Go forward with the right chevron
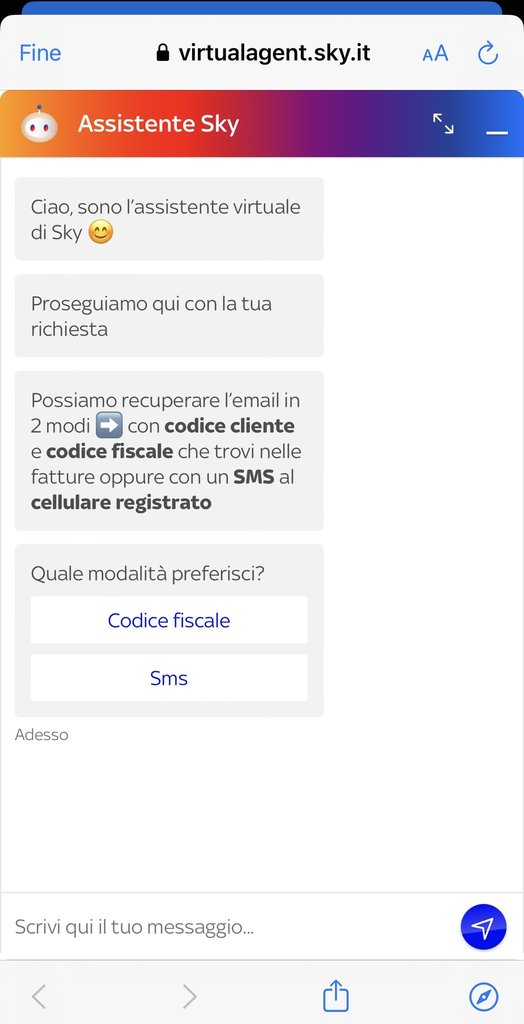Image resolution: width=524 pixels, height=1024 pixels. 189,997
